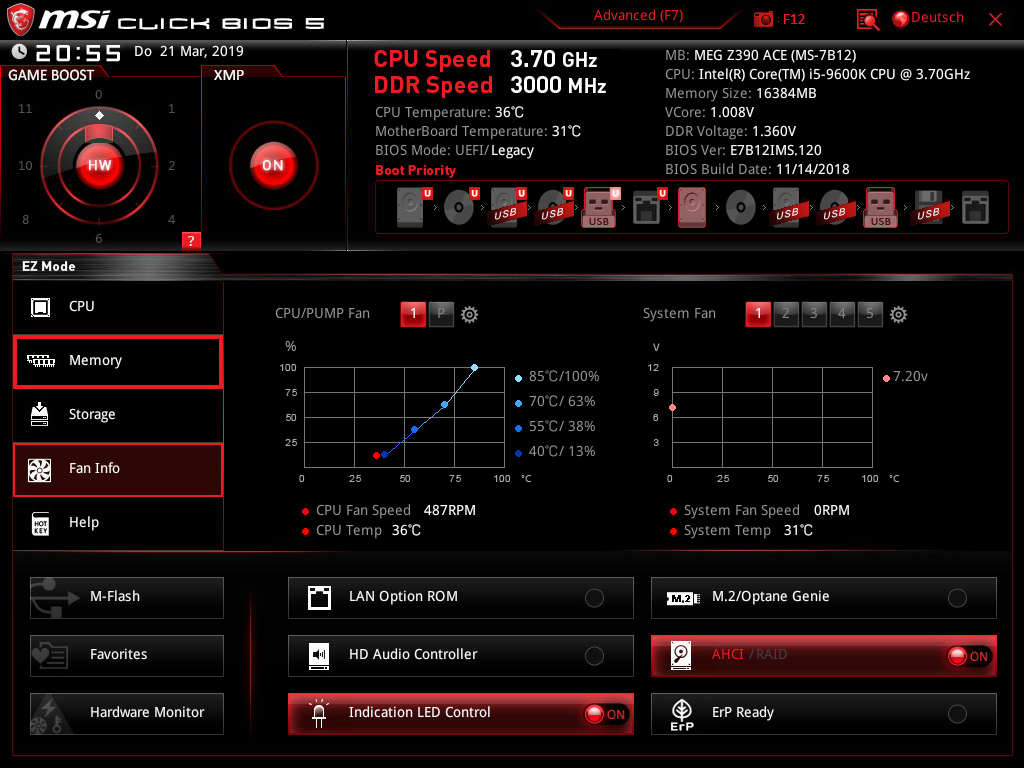The height and width of the screenshot is (768, 1024).
Task: Select the USB floppy boot device
Action: point(929,208)
